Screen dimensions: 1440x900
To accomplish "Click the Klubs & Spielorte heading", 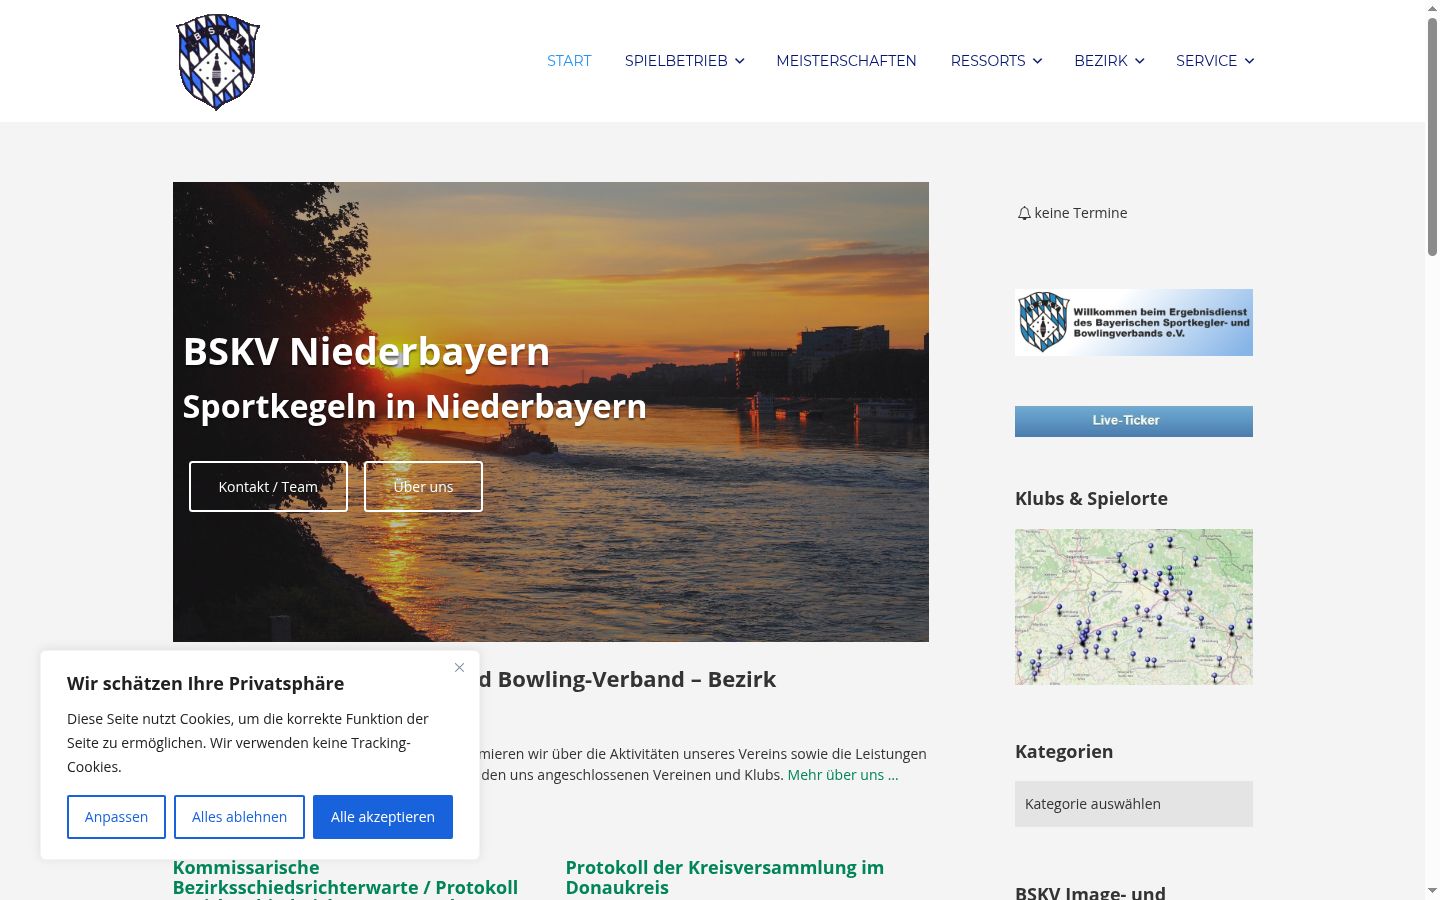I will tap(1091, 498).
